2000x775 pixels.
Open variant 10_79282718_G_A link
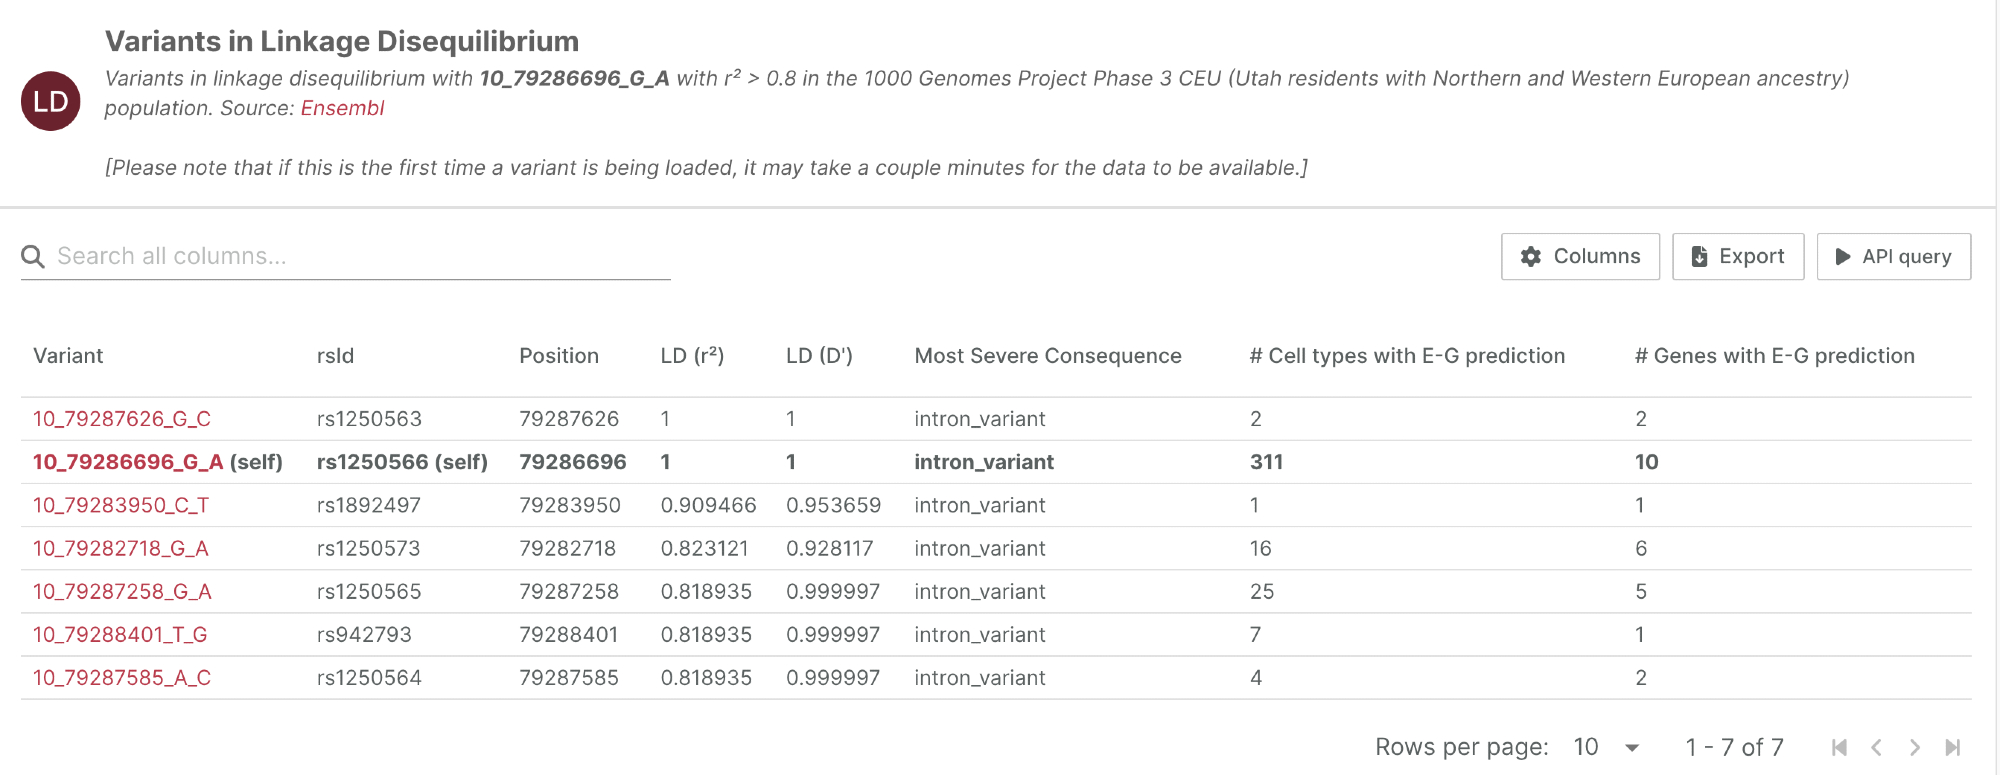[x=121, y=548]
